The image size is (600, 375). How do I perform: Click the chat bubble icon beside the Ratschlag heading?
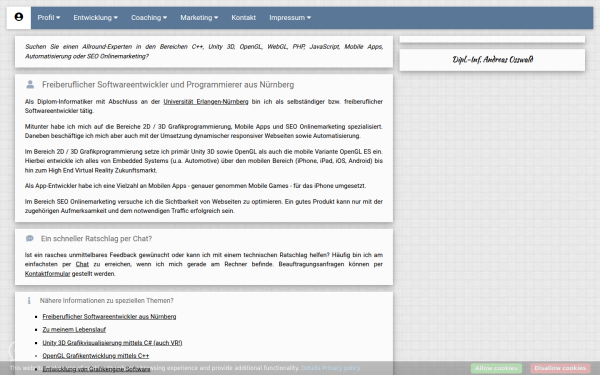click(29, 238)
